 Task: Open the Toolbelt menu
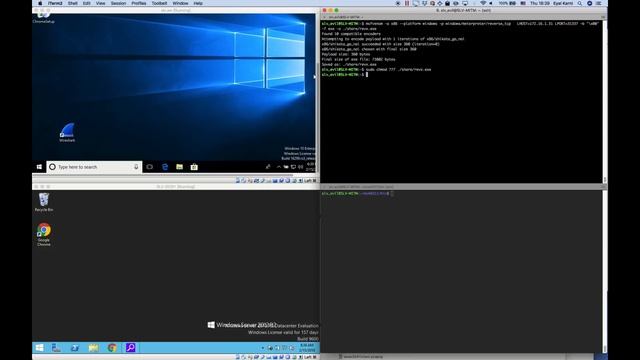[159, 3]
